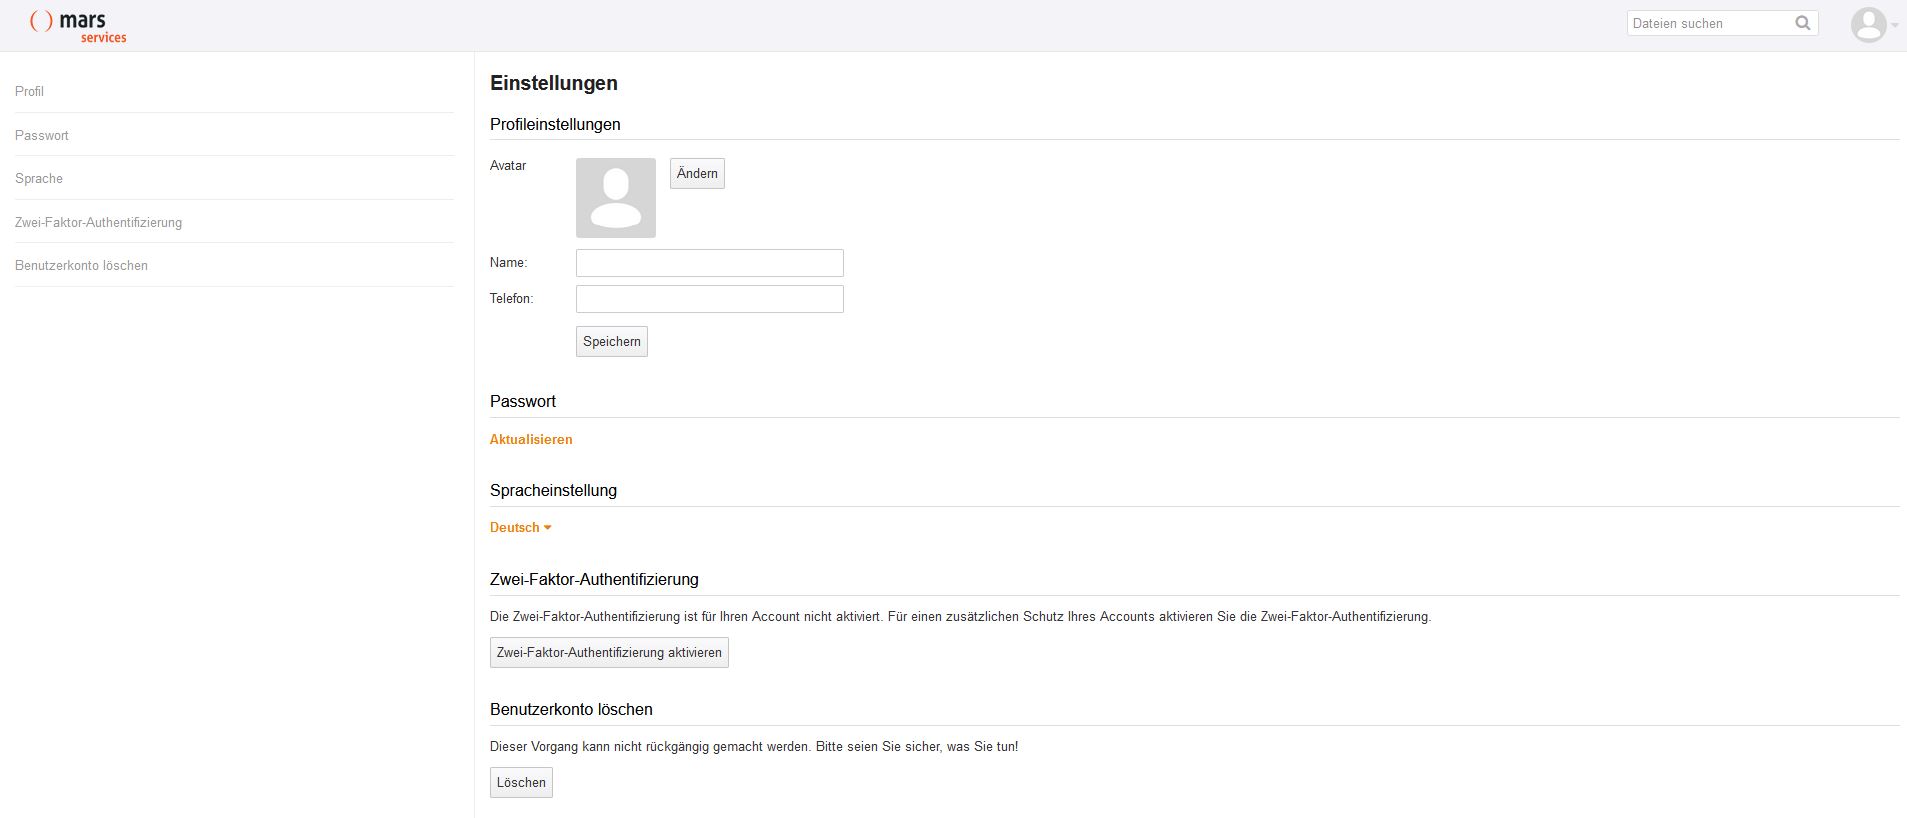Jump to Benutzerkonto löschen sidebar item
1907x818 pixels.
pos(81,265)
